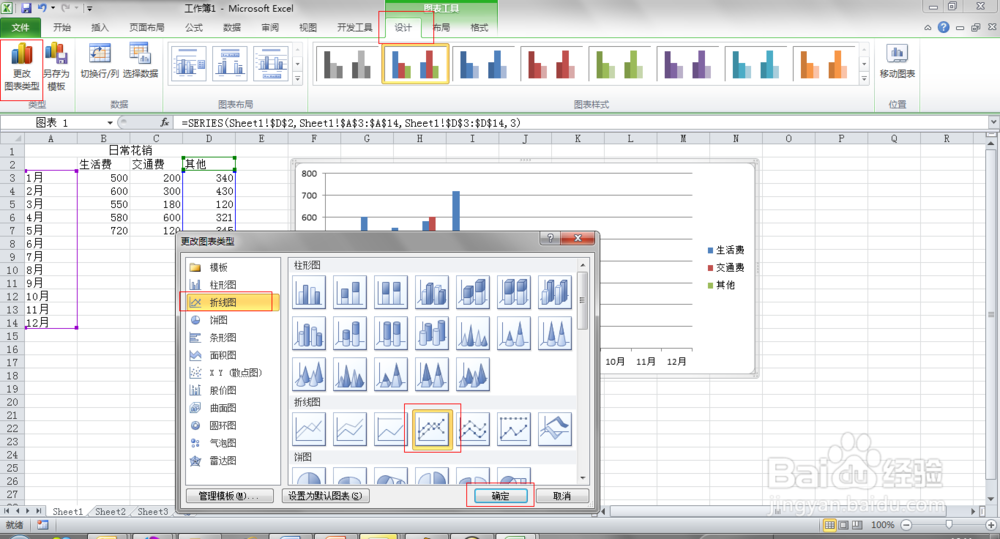Viewport: 1000px width, 539px height.
Task: Switch to the Data (数据) tab
Action: click(232, 27)
